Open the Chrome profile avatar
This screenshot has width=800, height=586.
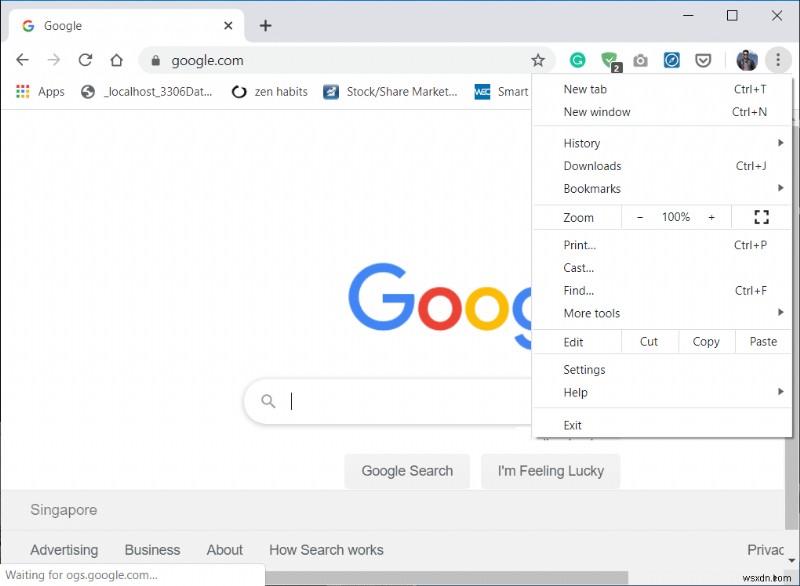pos(747,60)
